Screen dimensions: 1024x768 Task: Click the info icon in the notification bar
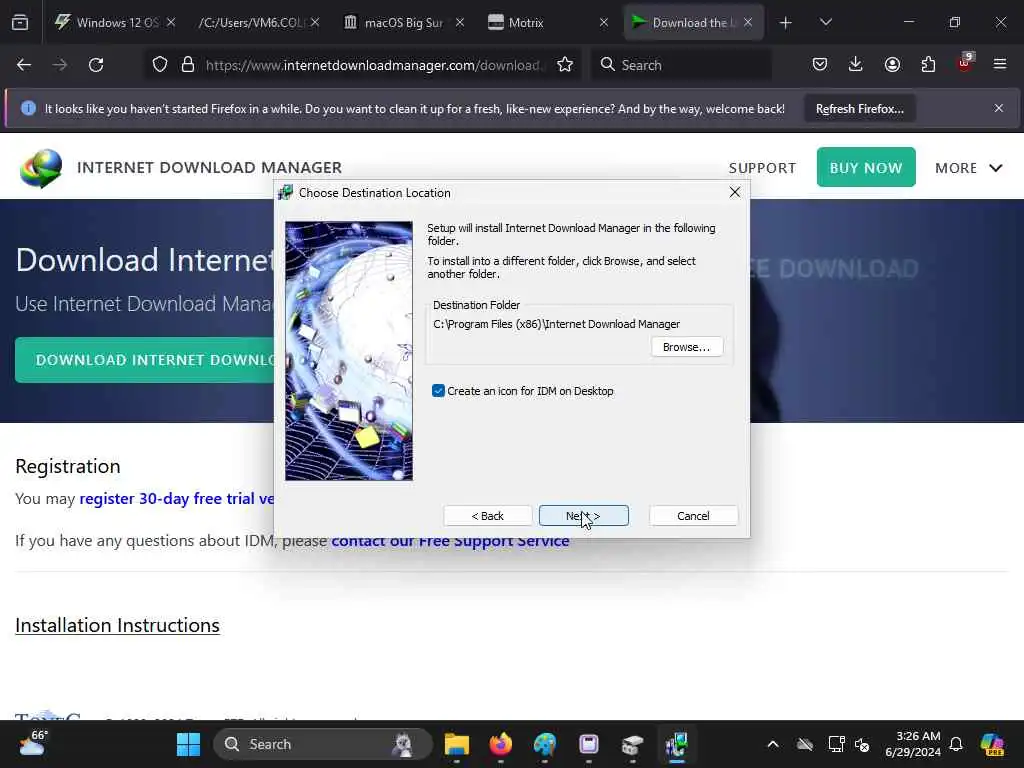coord(28,108)
